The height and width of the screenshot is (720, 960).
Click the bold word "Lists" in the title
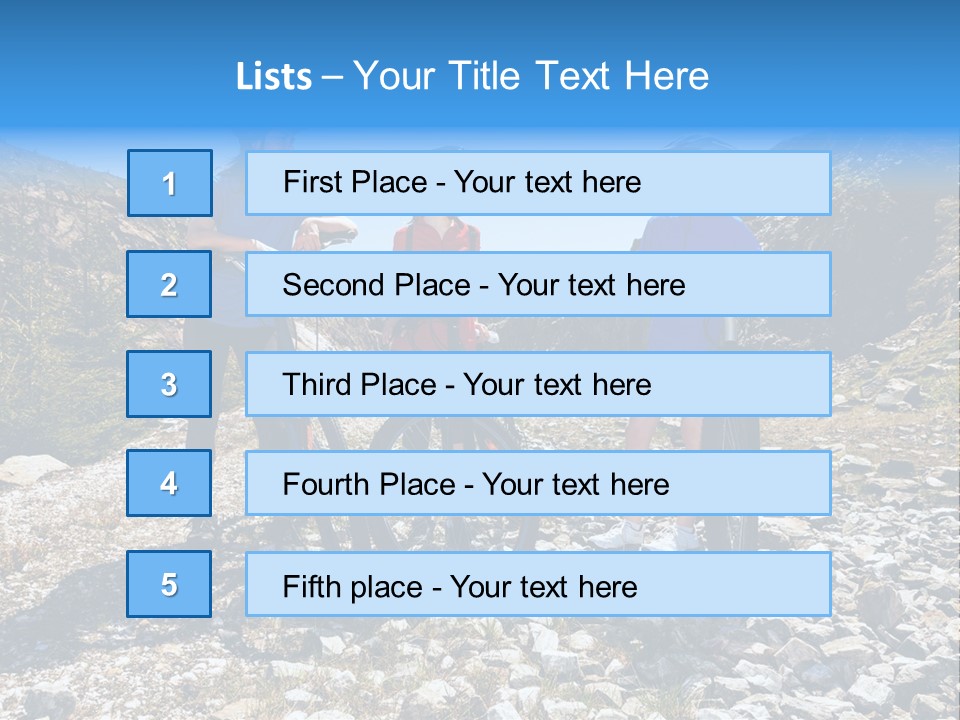coord(273,77)
